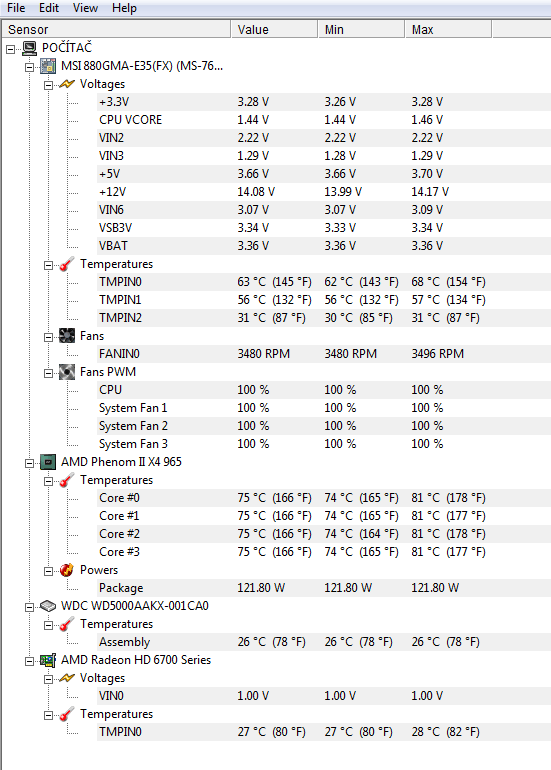551x770 pixels.
Task: Click the CPU chip icon beside AMD Phenom II
Action: click(x=48, y=462)
